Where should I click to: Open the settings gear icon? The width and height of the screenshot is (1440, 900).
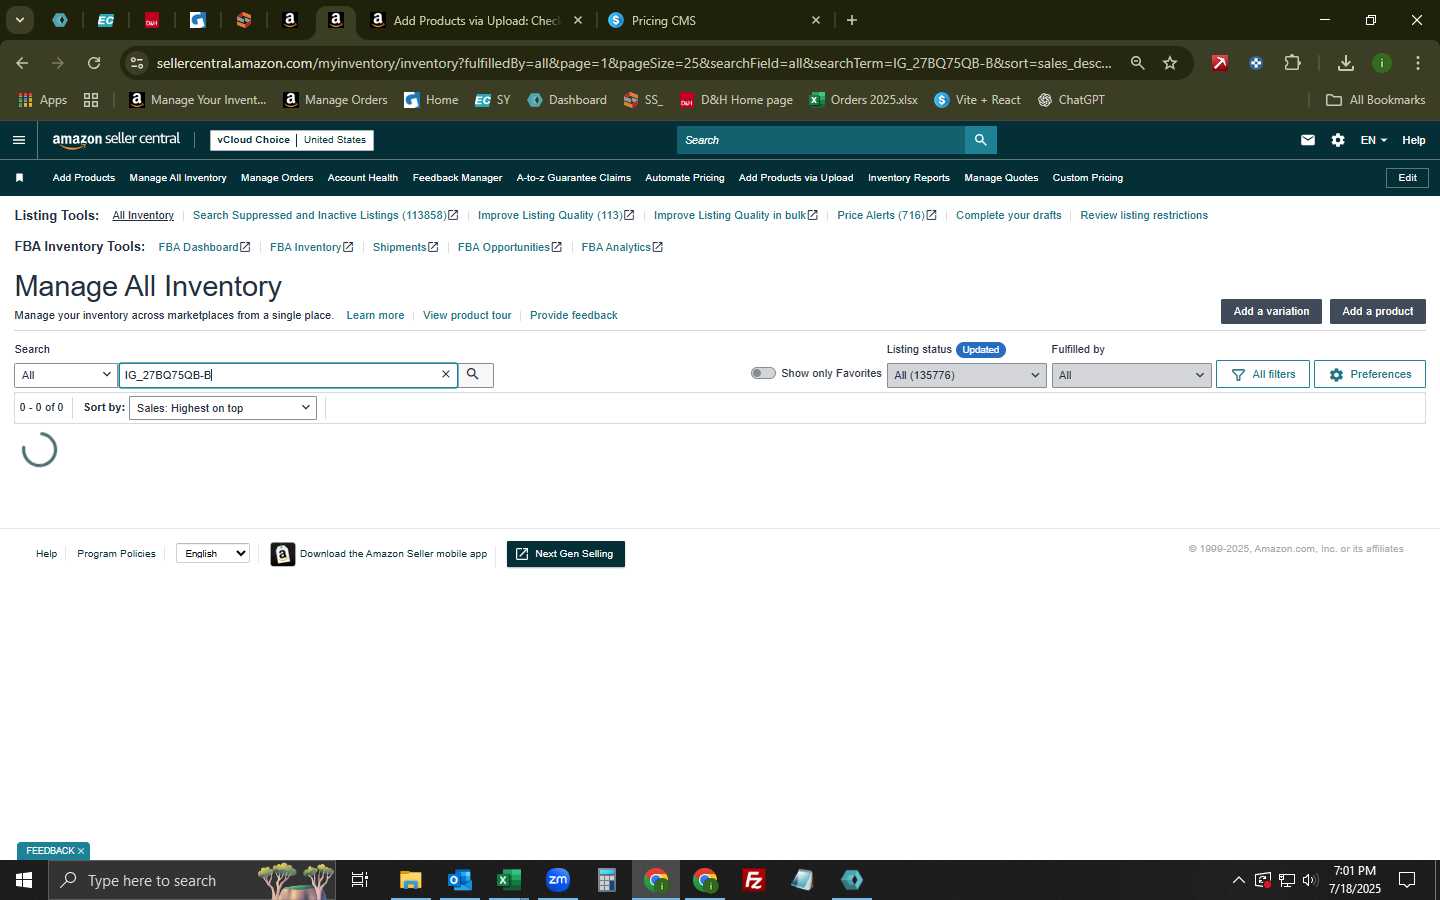click(x=1337, y=140)
